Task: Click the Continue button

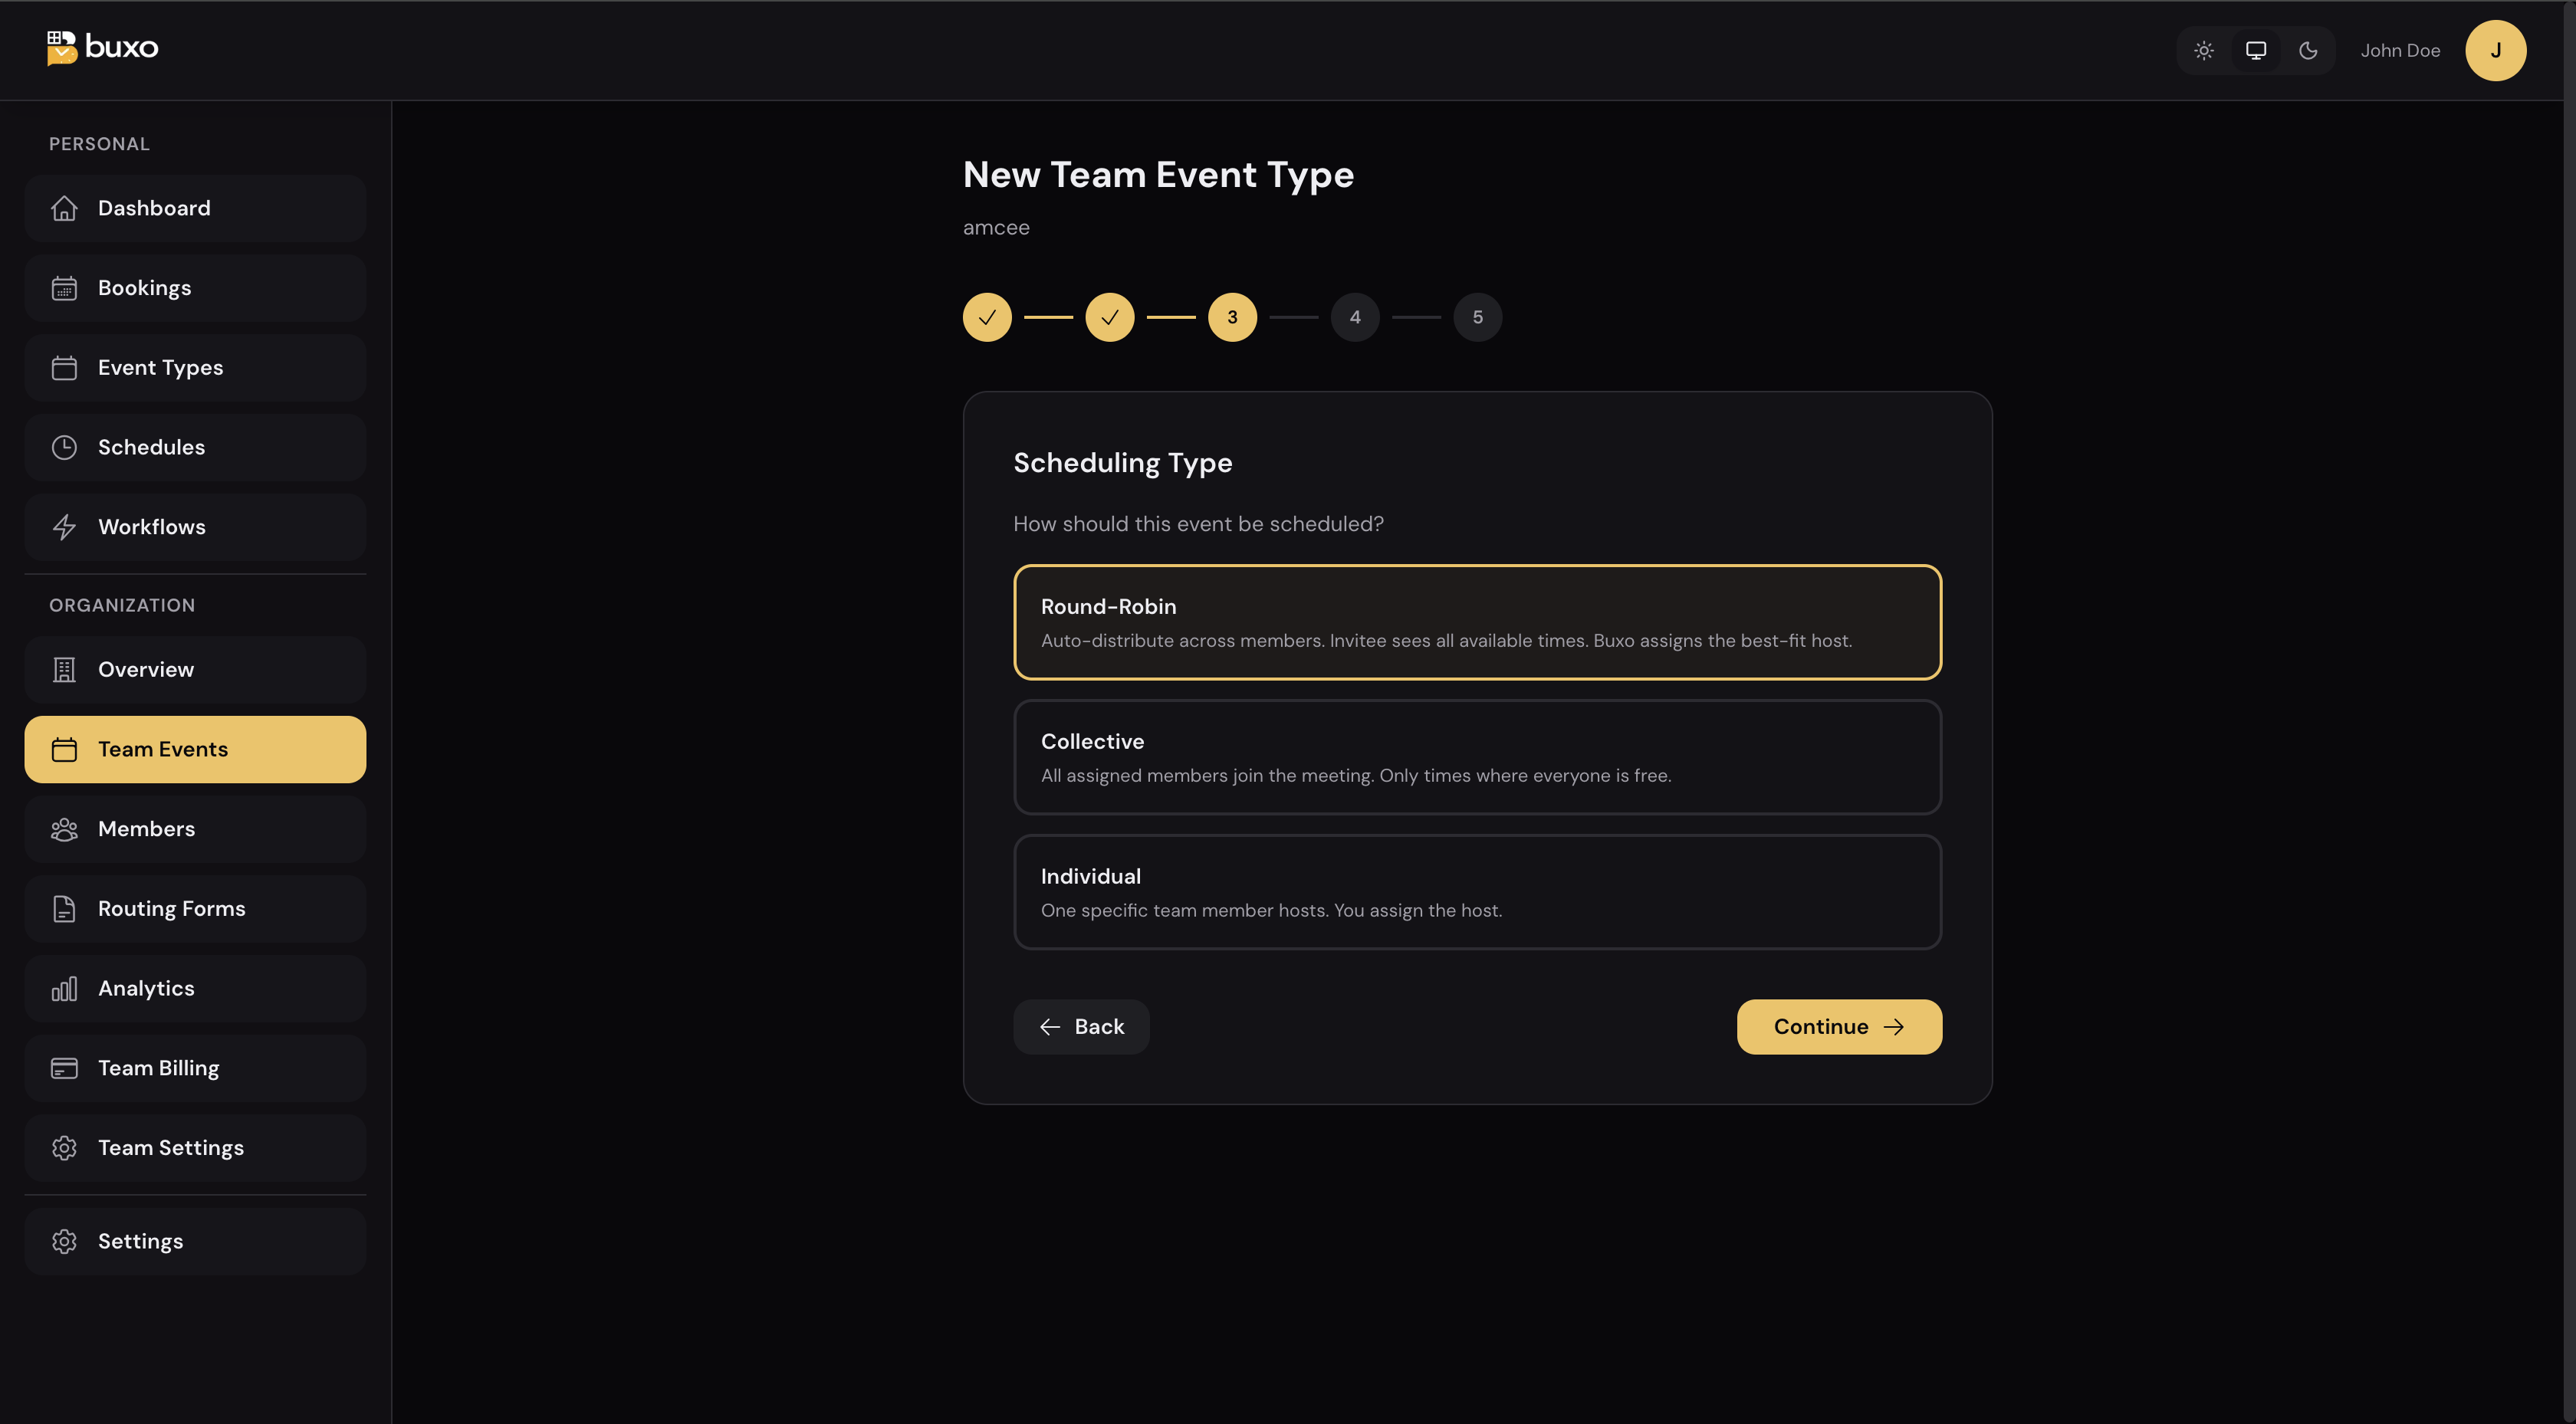Action: pos(1839,1026)
